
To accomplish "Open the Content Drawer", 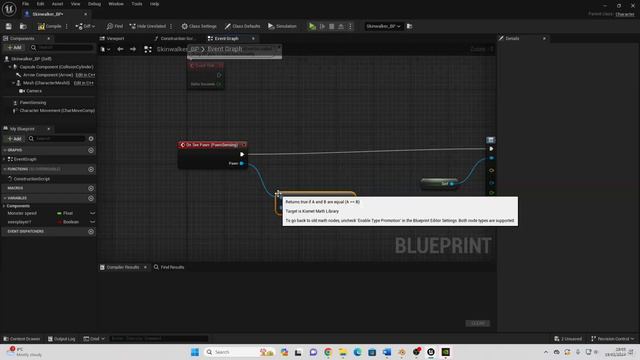I will pyautogui.click(x=22, y=339).
